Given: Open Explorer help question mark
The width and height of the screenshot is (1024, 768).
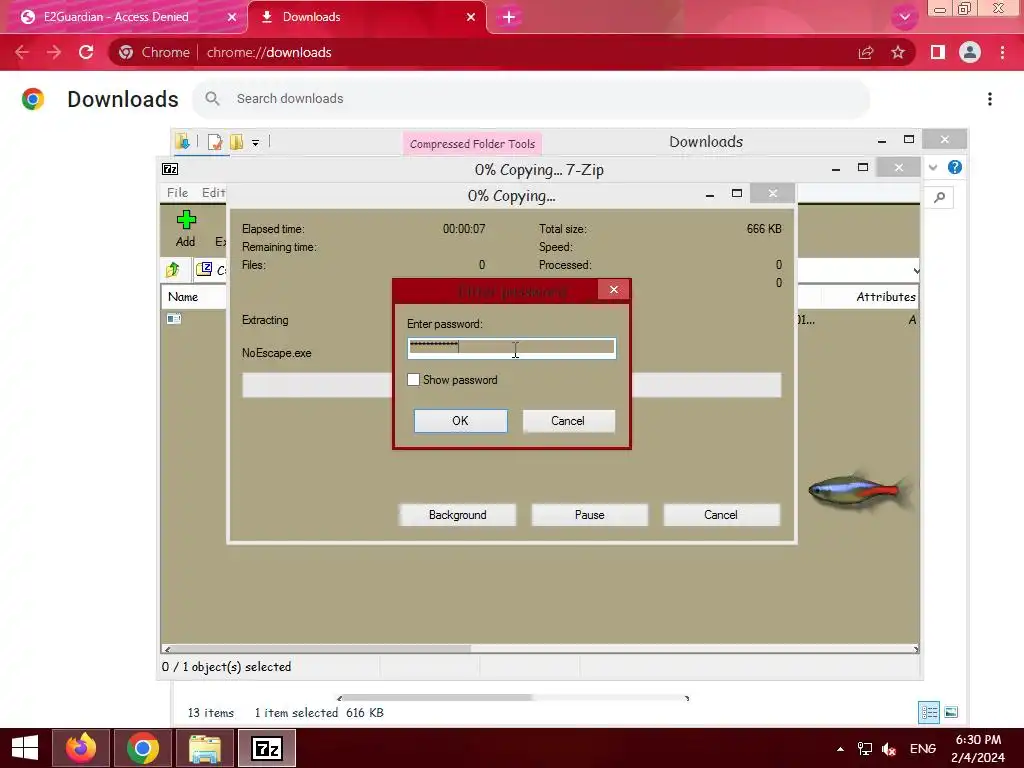Looking at the screenshot, I should pos(955,167).
